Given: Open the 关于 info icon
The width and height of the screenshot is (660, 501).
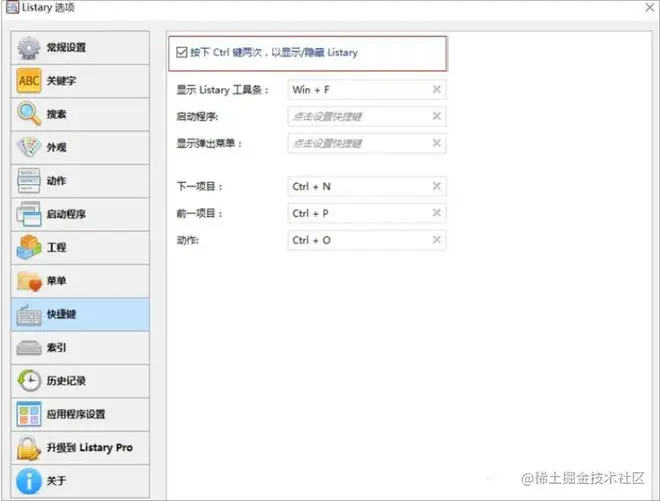Looking at the screenshot, I should click(x=29, y=481).
